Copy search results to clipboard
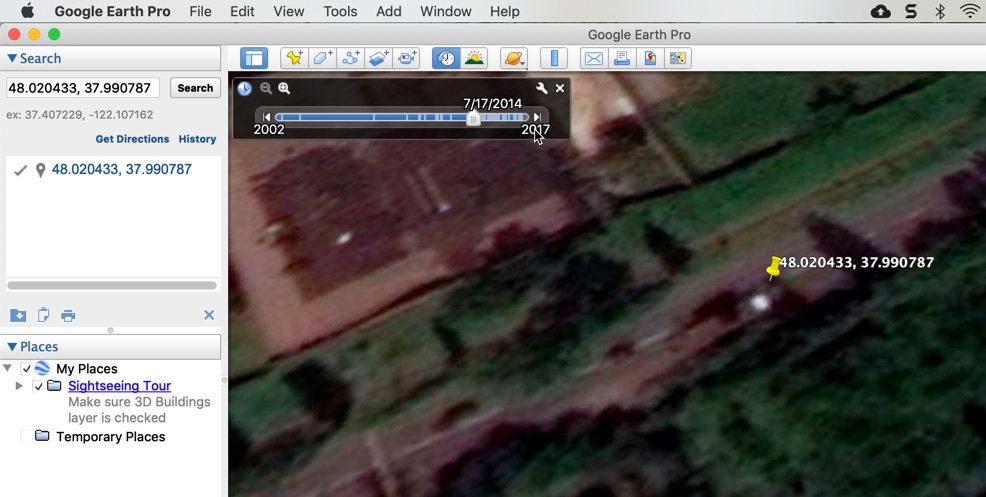This screenshot has width=986, height=497. coord(43,315)
